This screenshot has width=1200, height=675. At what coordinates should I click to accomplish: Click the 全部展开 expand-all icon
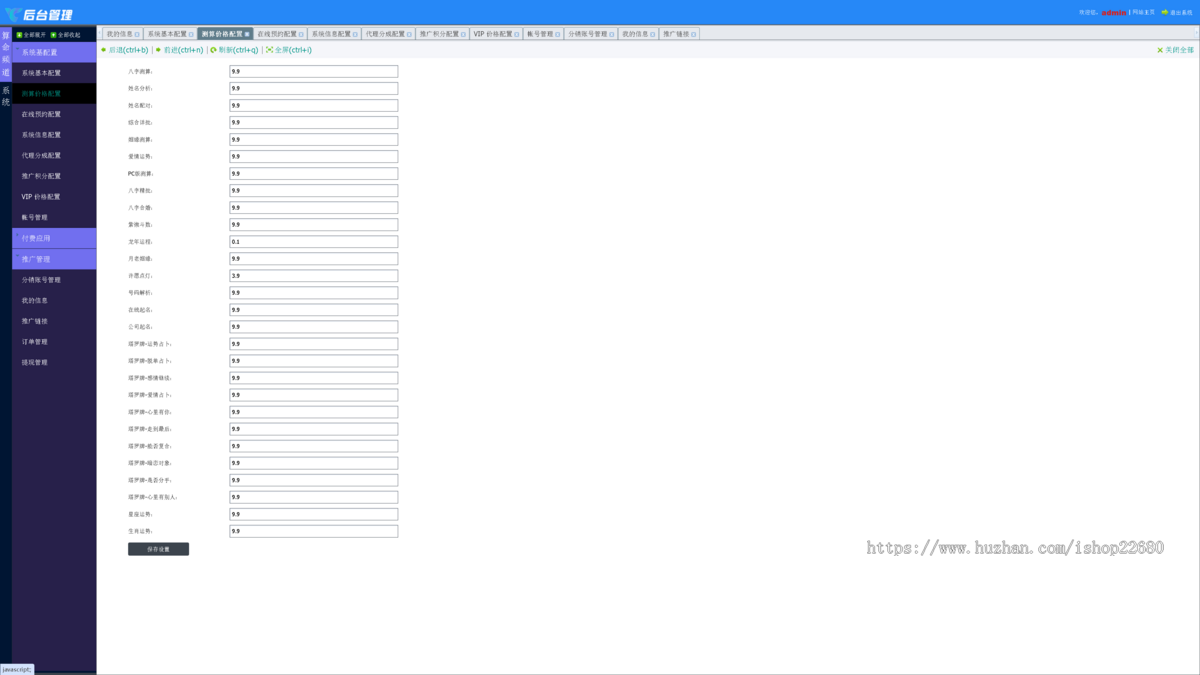[19, 35]
